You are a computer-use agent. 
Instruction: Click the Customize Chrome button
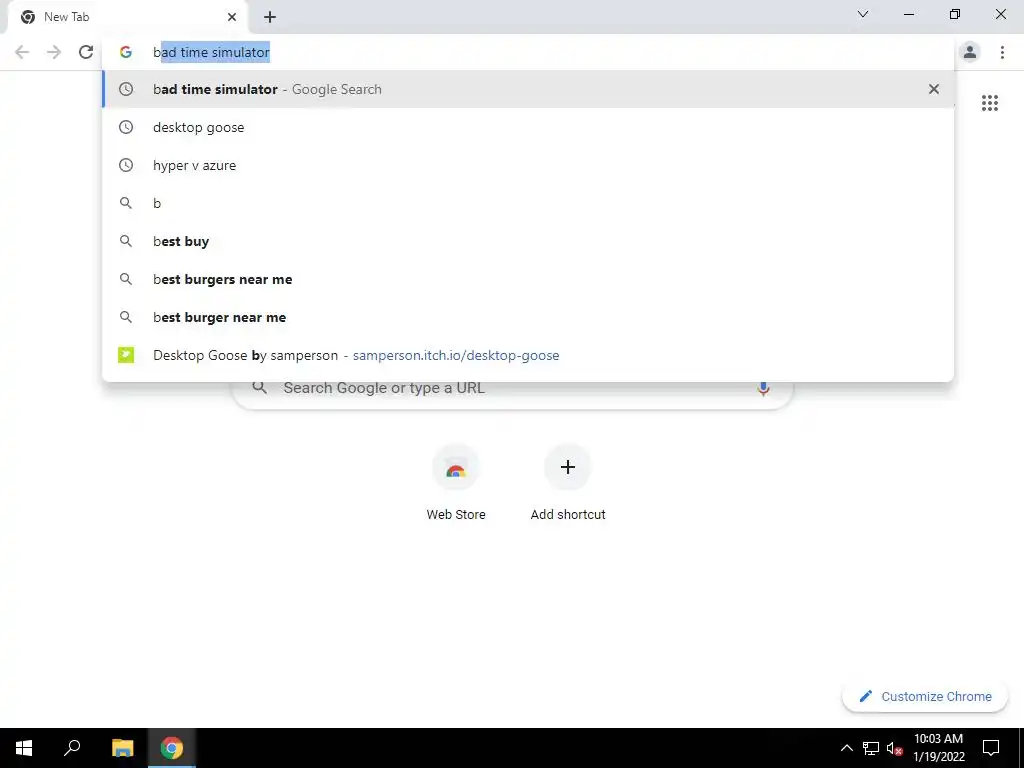pos(925,696)
